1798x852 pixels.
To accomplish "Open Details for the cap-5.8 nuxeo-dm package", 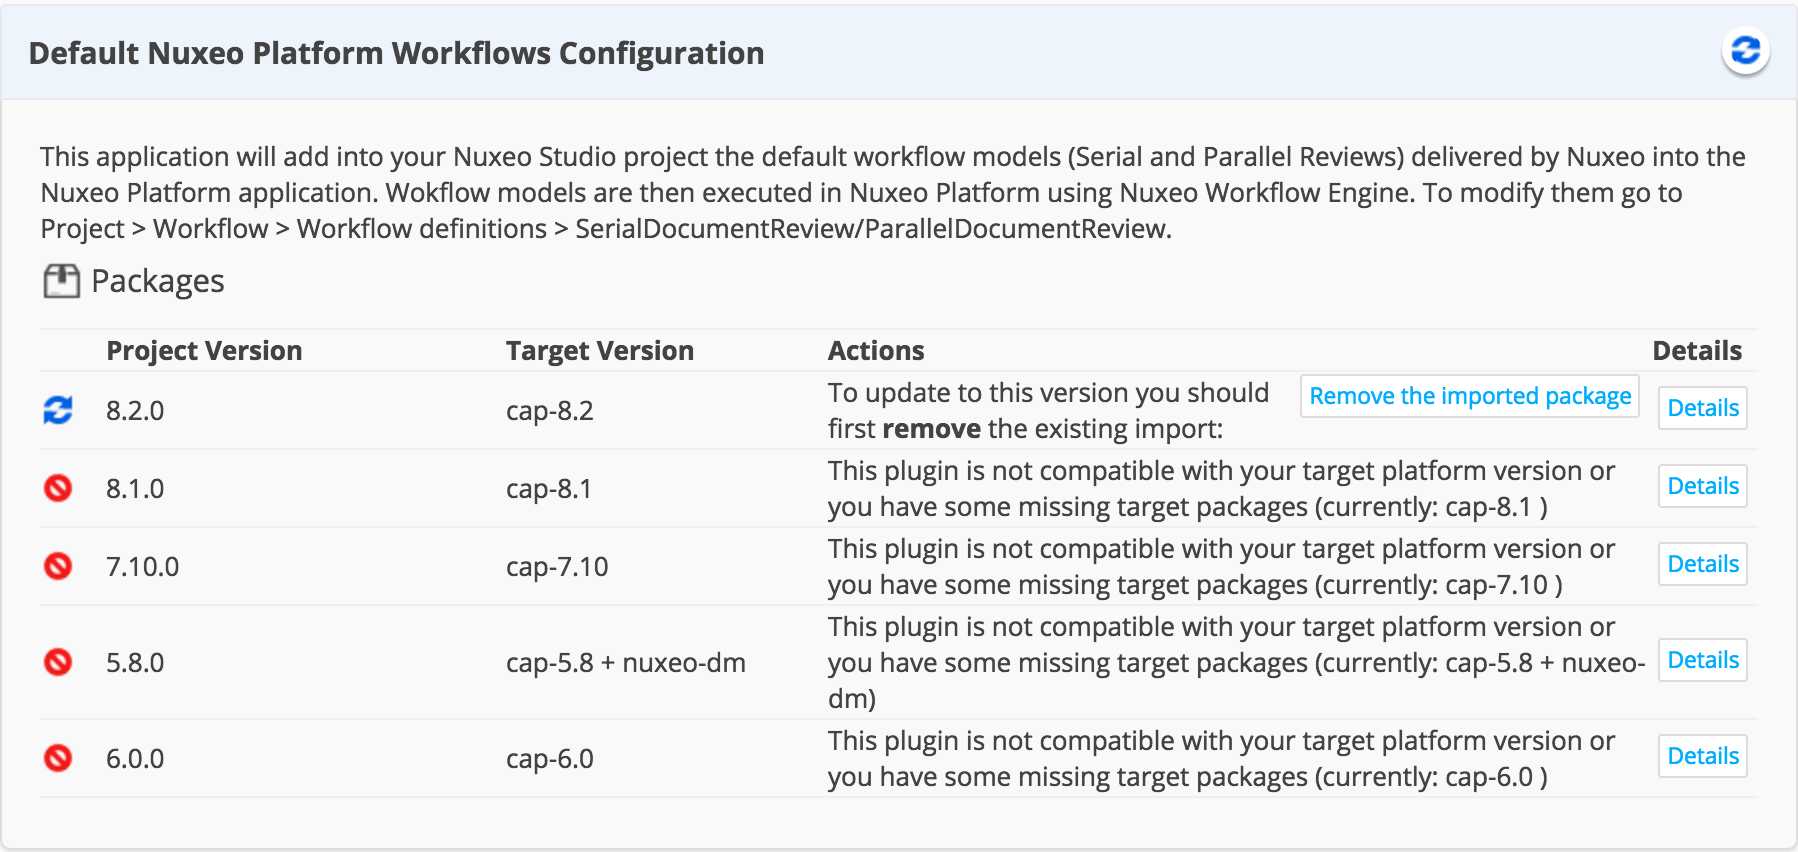I will coord(1702,660).
